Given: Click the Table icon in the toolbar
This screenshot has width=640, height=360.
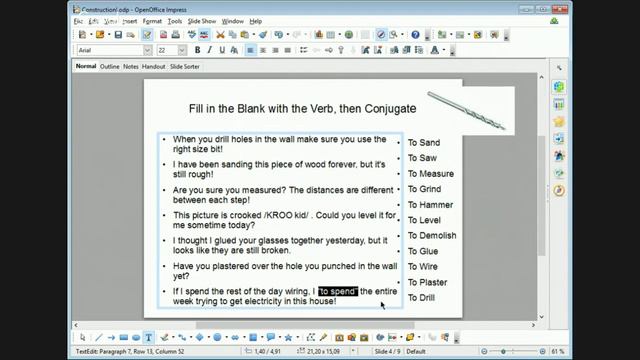Looking at the screenshot, I should [331, 35].
